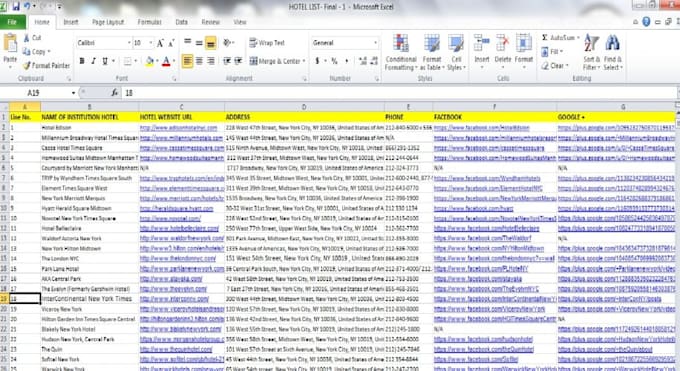Click the Format Painter brush
The height and width of the screenshot is (371, 680).
27,66
